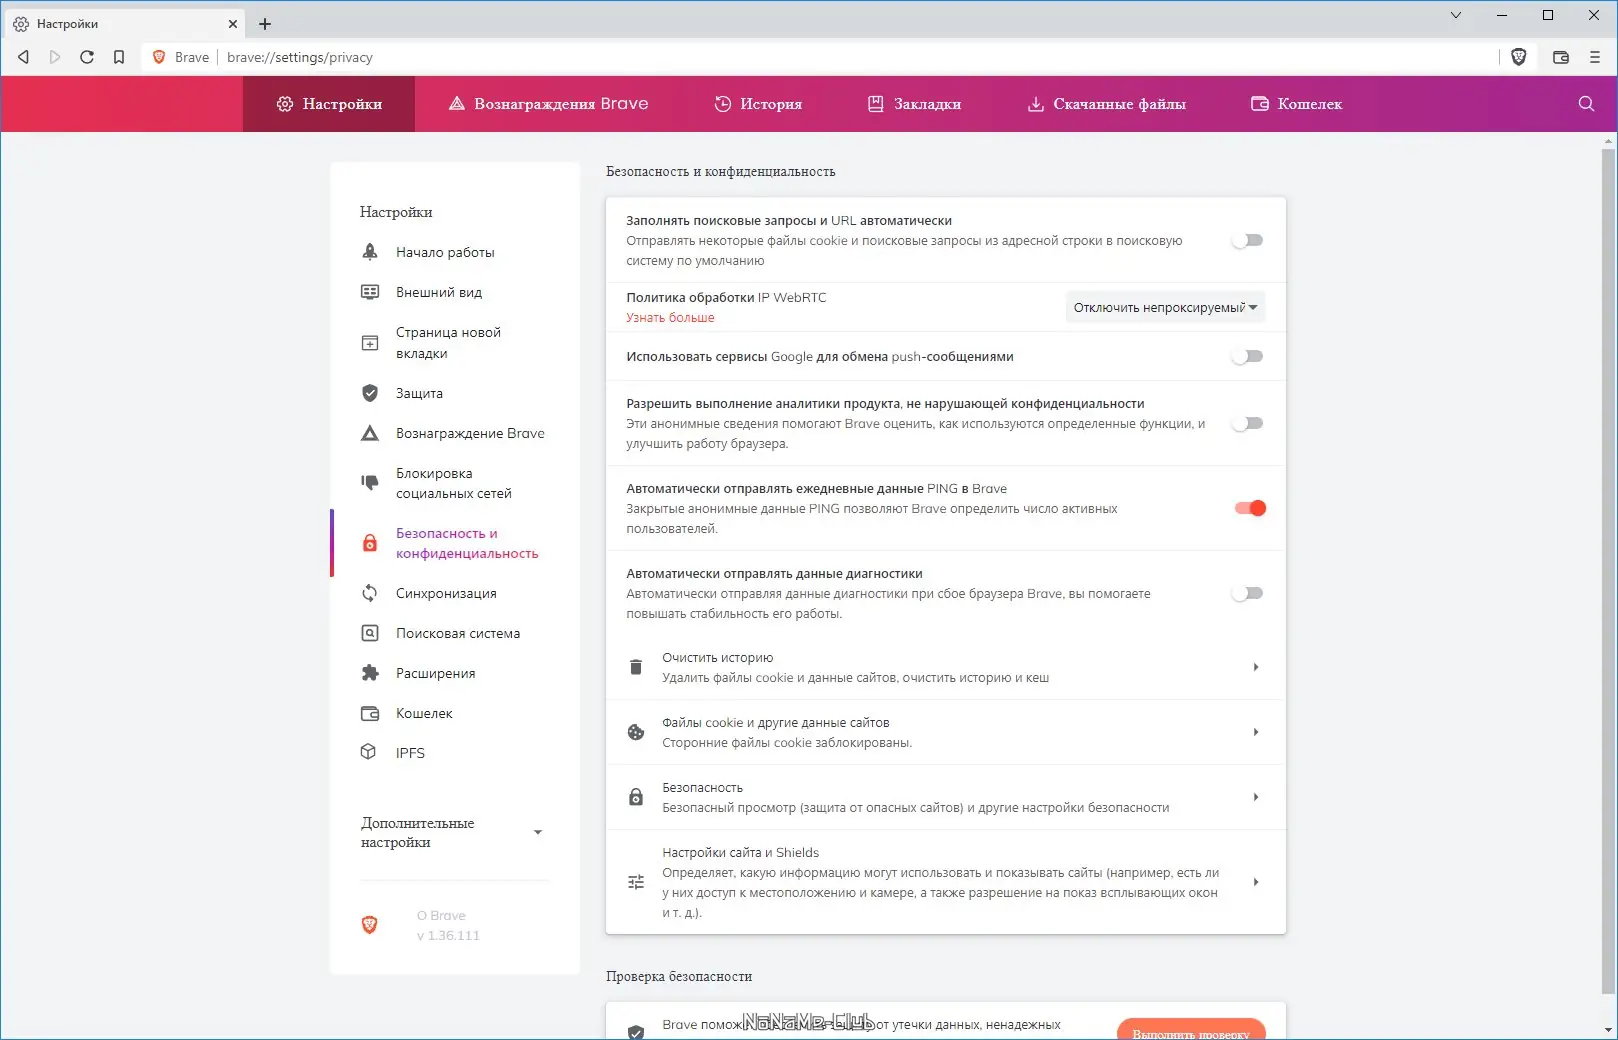Click the Внешний вид sidebar icon

tap(370, 292)
